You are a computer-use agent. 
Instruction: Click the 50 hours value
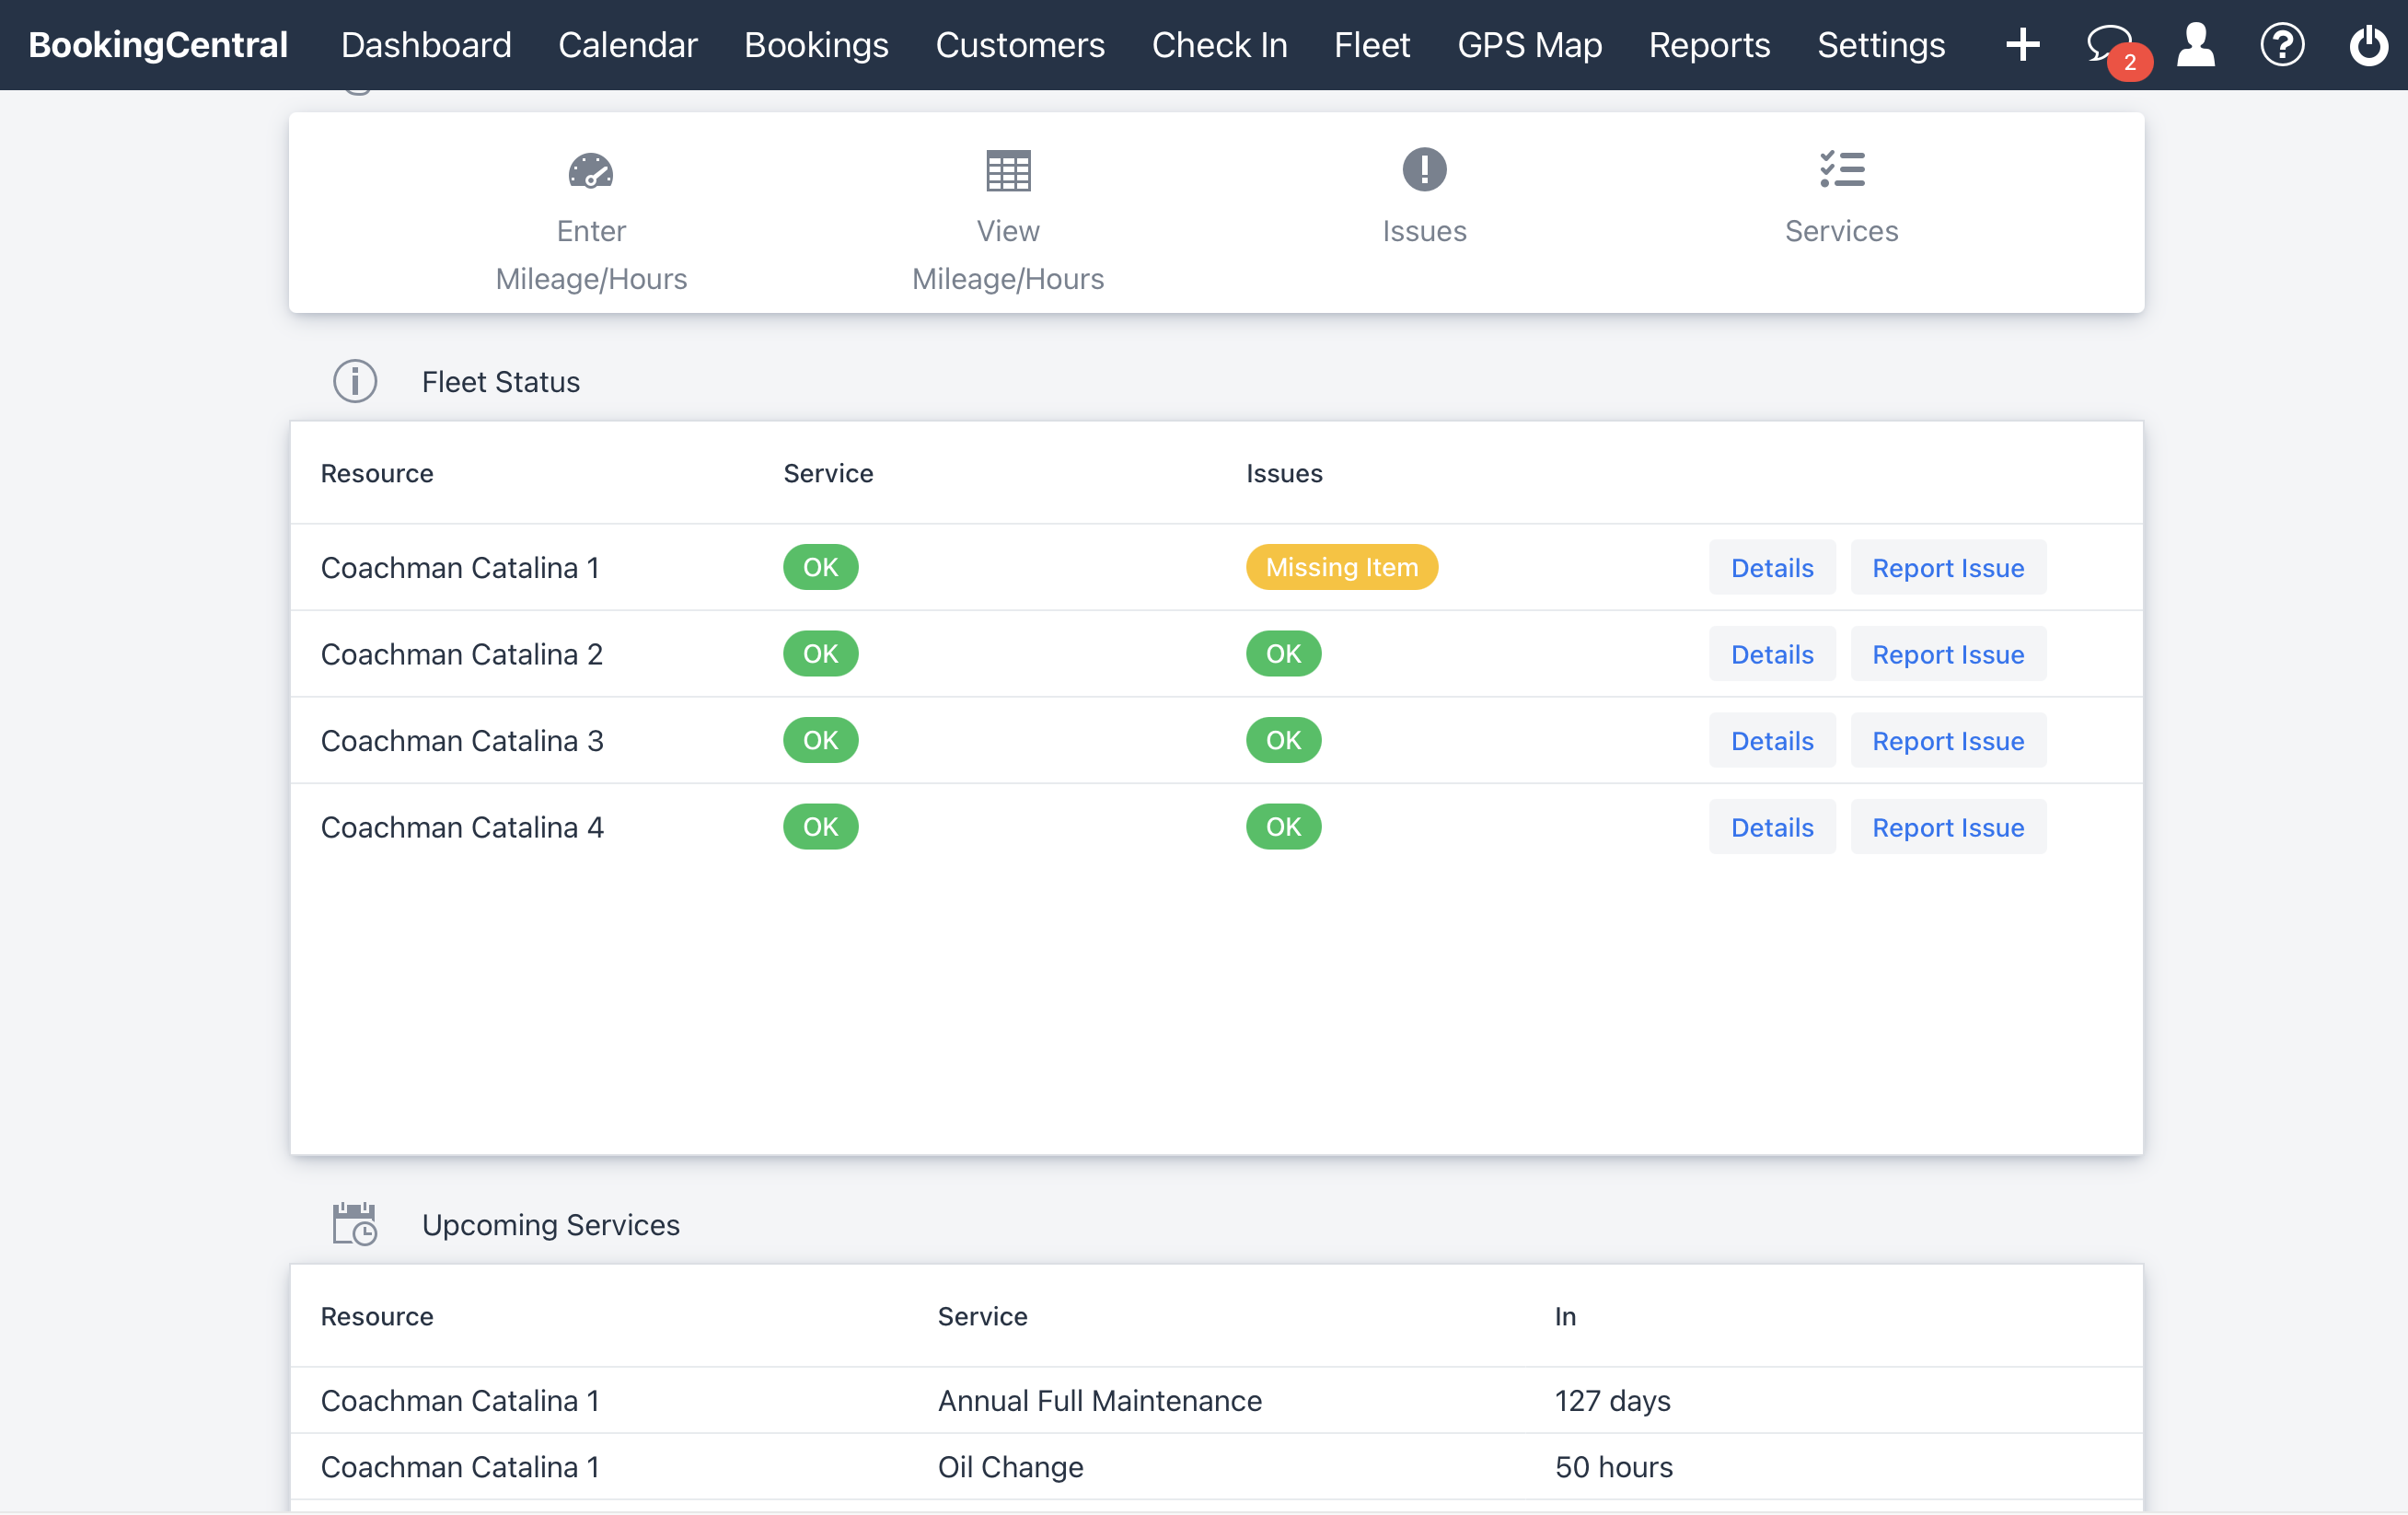coord(1613,1467)
